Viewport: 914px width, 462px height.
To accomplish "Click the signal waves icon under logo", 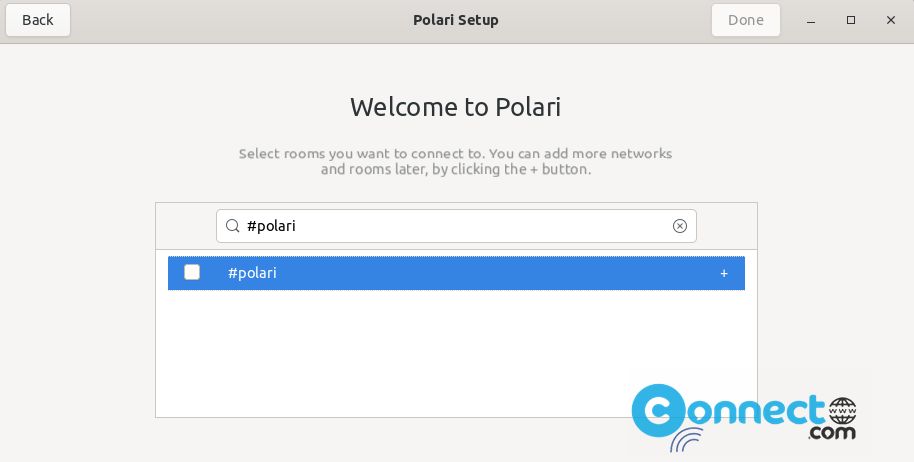I will tap(686, 440).
